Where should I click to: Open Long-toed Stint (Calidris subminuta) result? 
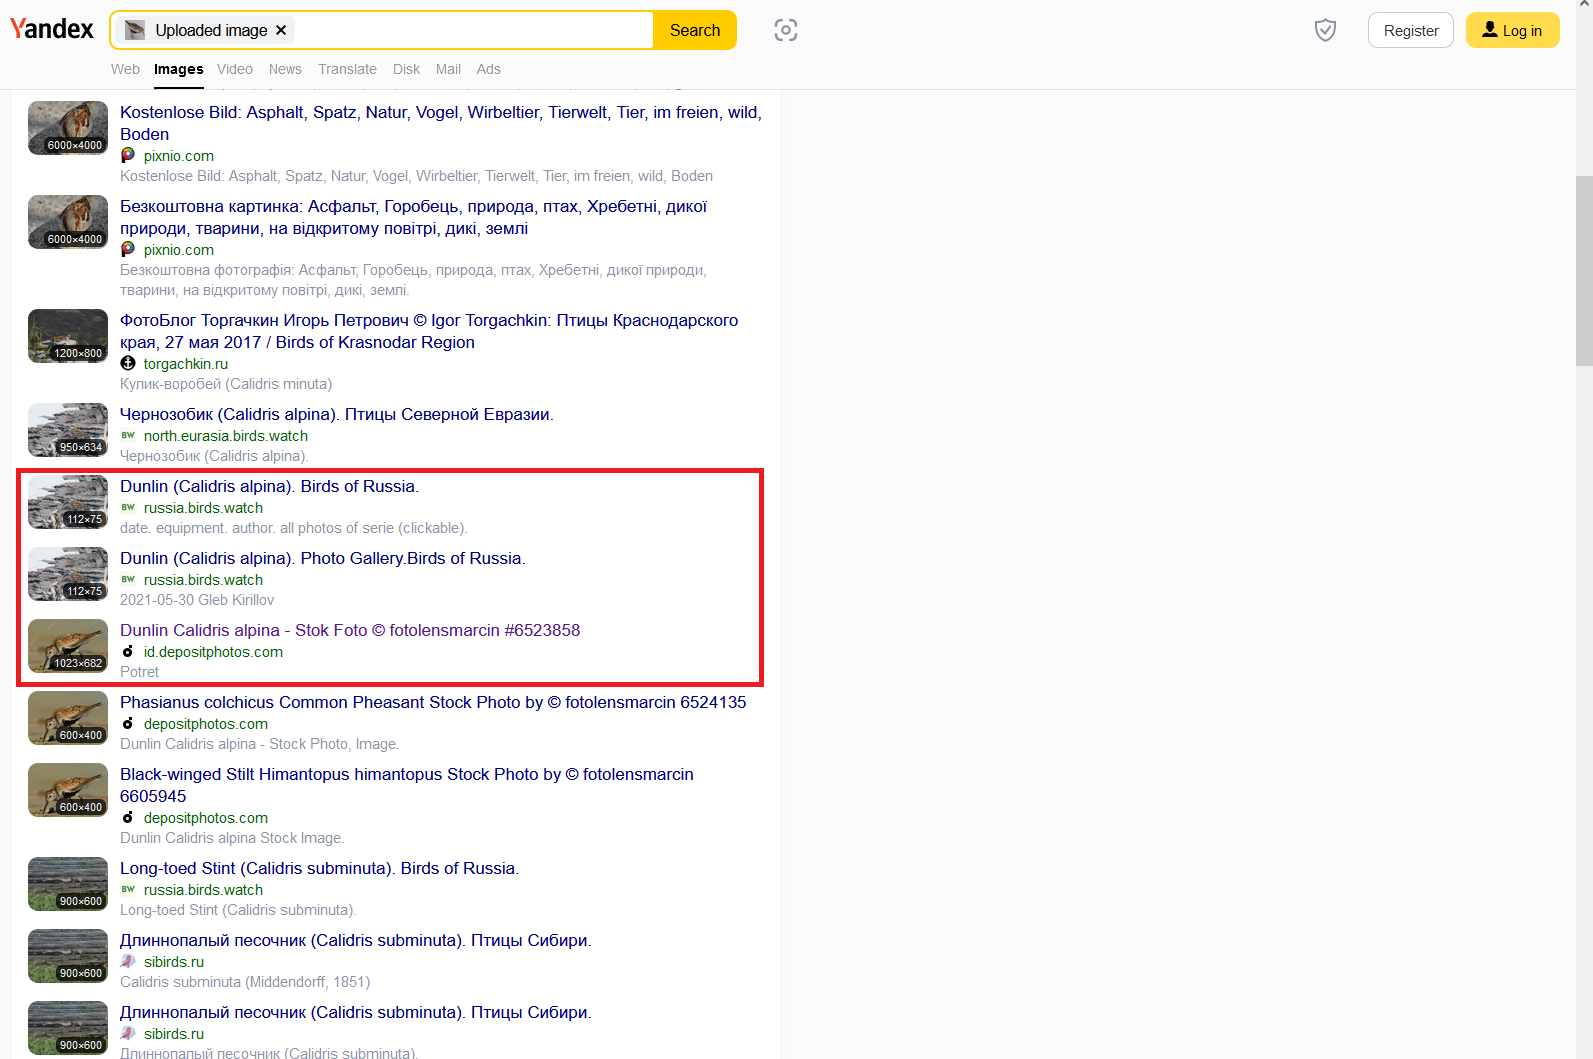click(x=319, y=868)
